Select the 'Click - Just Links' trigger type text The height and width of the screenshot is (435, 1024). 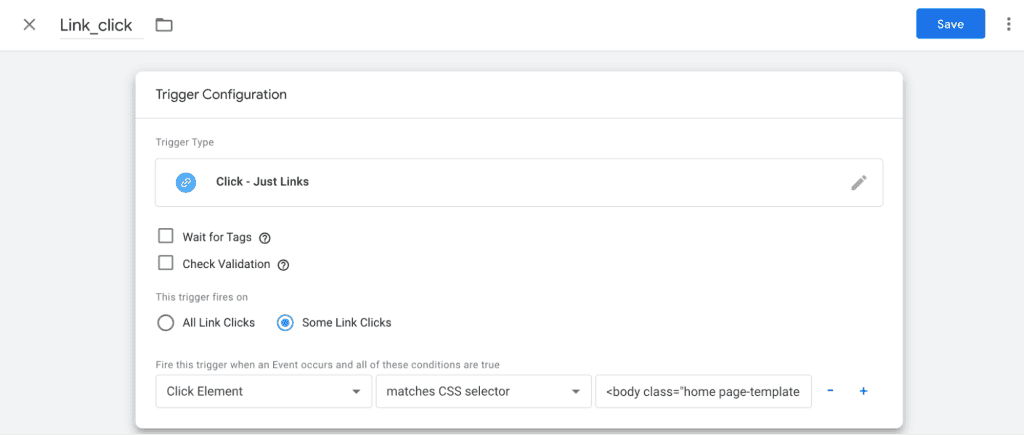coord(262,182)
